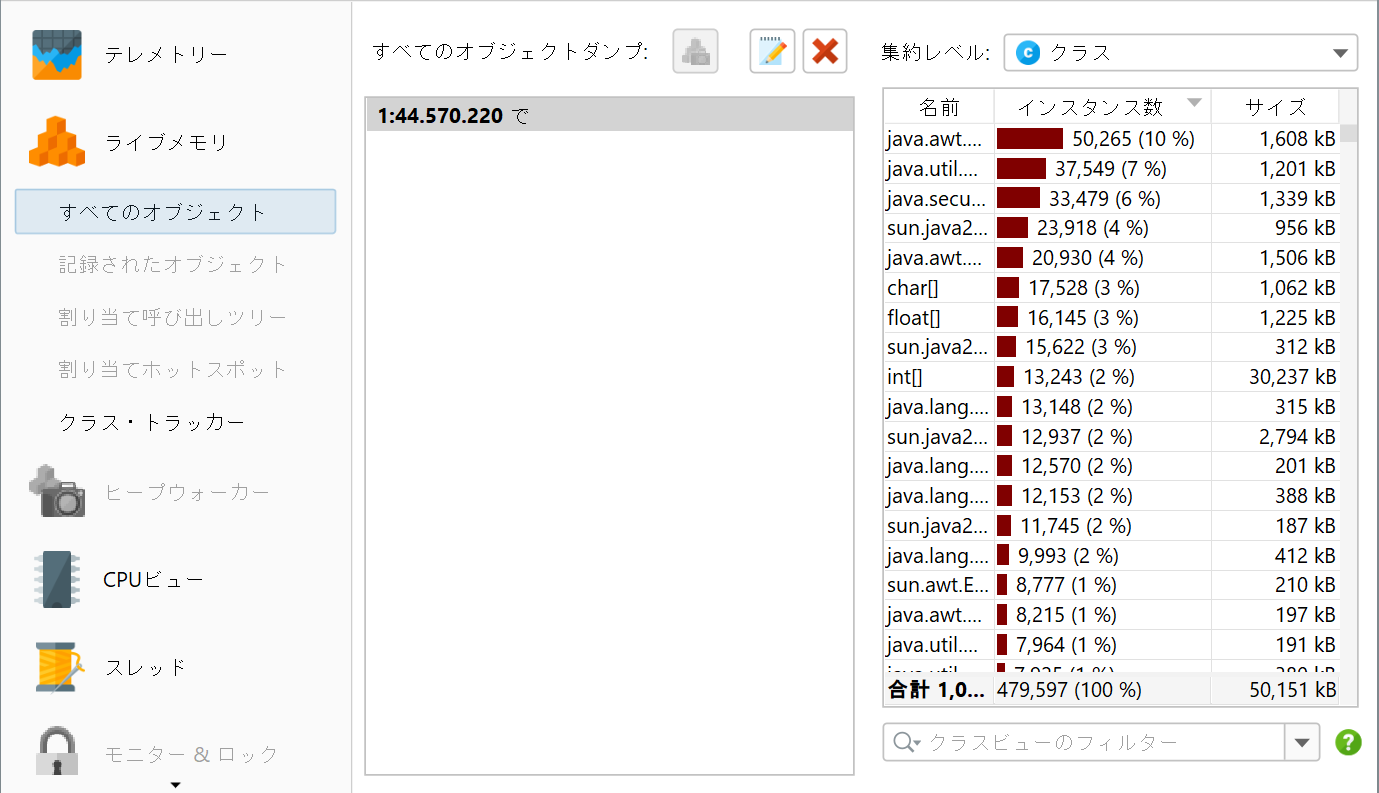Click the red X delete dump icon
Screen dimensions: 1379x793
pyautogui.click(x=825, y=52)
